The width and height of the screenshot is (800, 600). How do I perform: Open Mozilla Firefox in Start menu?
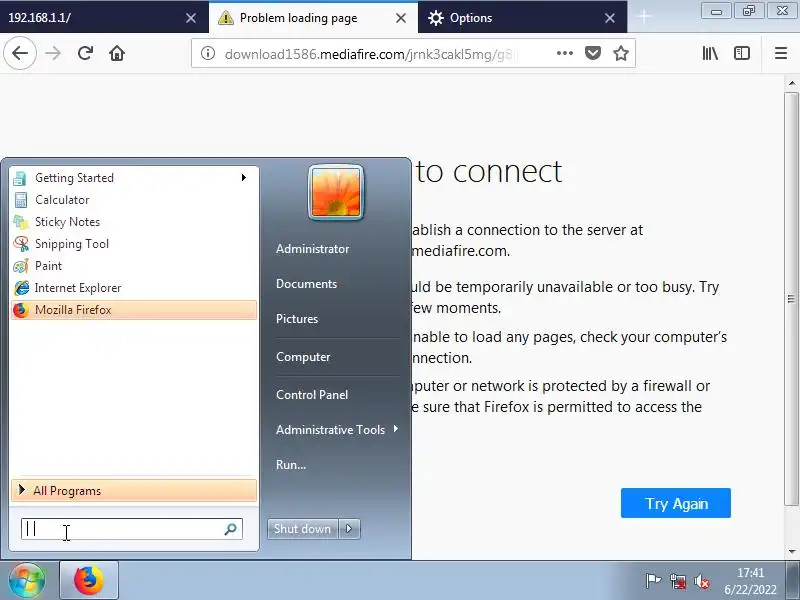133,310
